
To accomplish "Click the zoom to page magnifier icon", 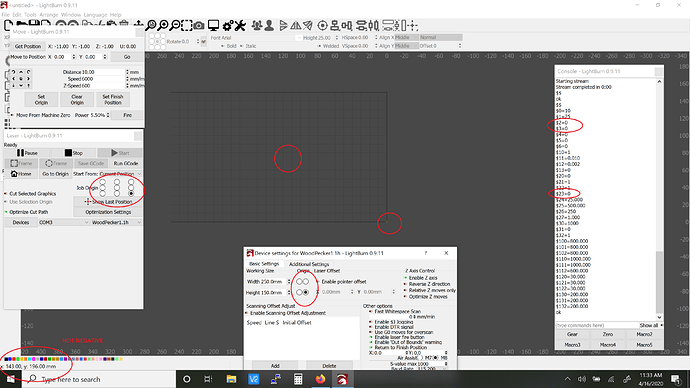I will click(151, 26).
